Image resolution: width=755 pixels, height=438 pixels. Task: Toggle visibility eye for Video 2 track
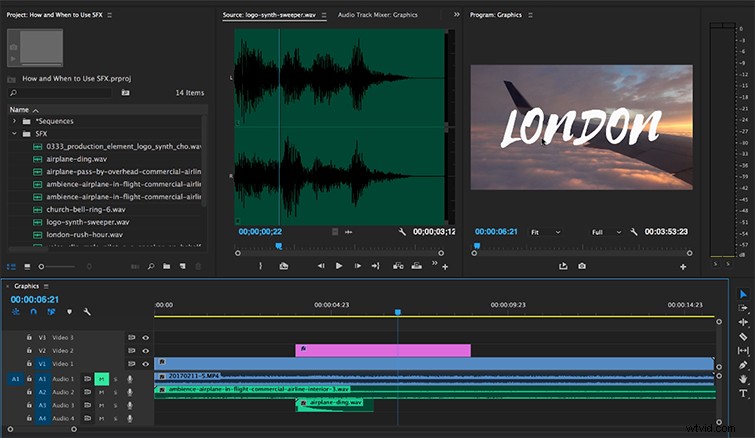point(145,351)
